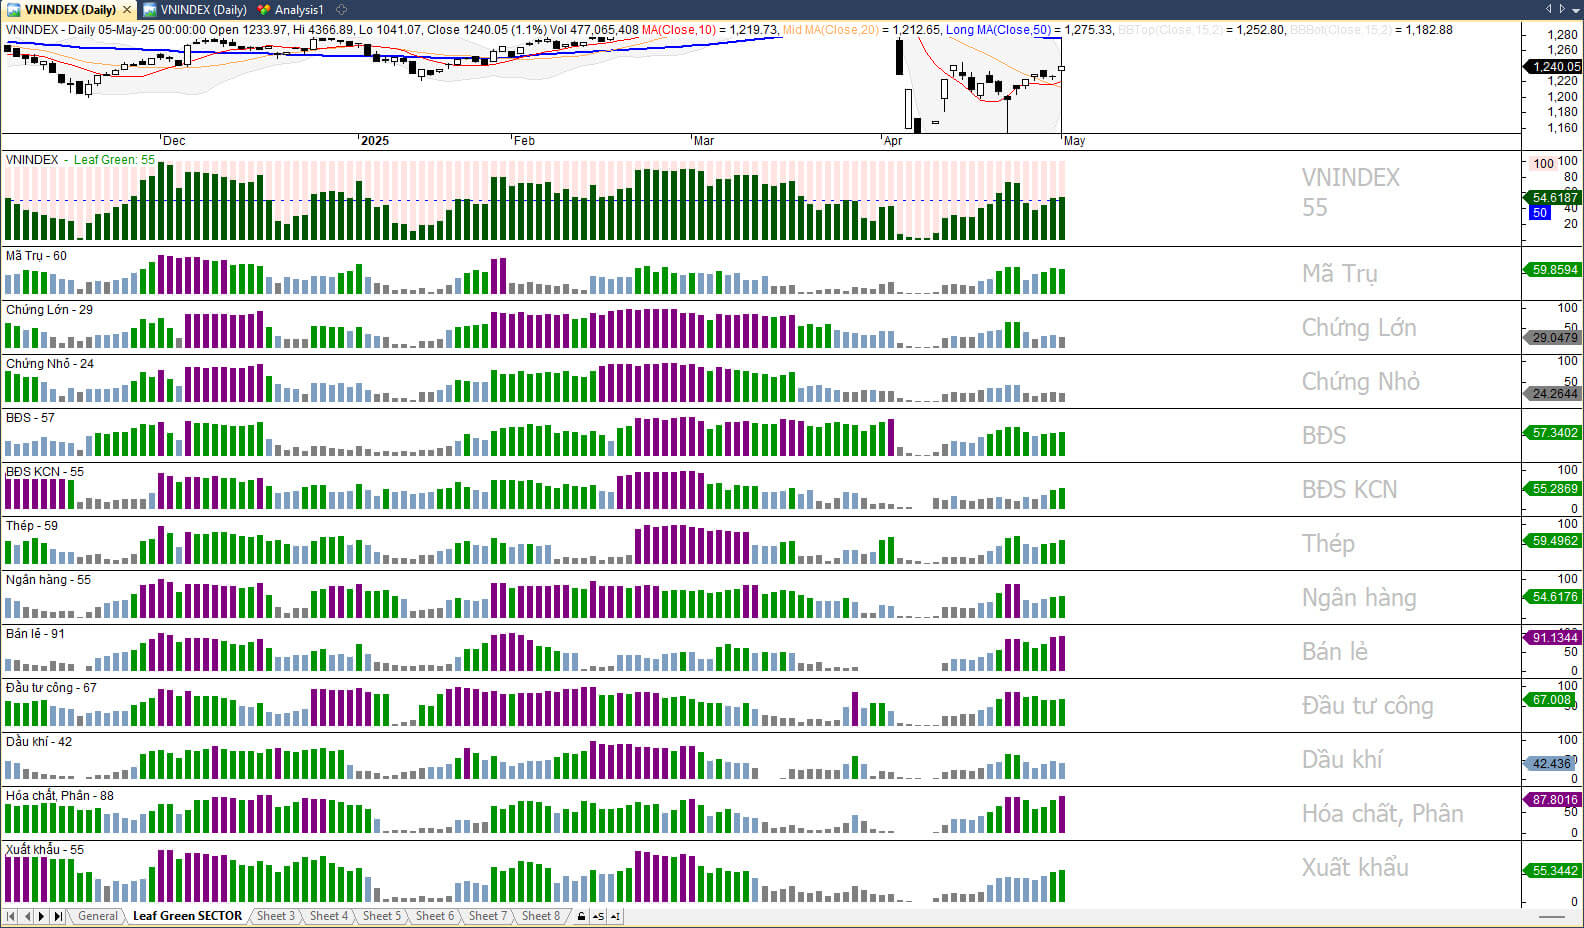The height and width of the screenshot is (928, 1584).
Task: Jump to the first chart sheet
Action: coord(11,916)
